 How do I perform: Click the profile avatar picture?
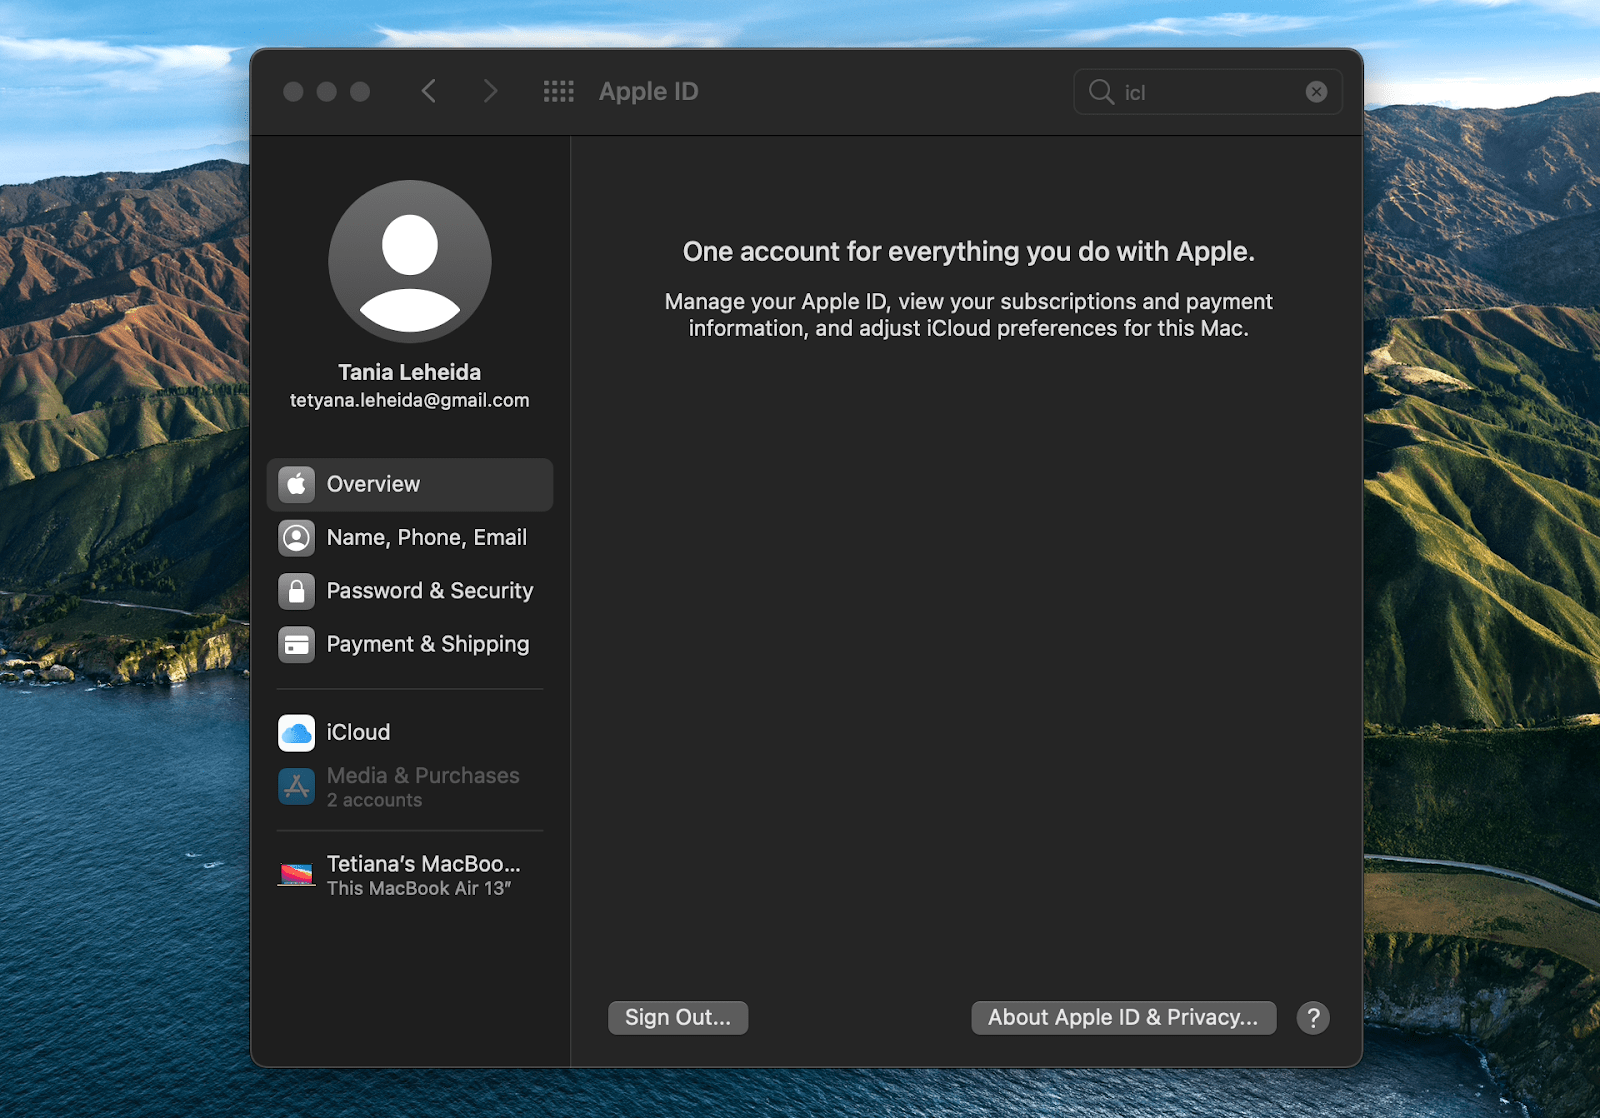410,261
